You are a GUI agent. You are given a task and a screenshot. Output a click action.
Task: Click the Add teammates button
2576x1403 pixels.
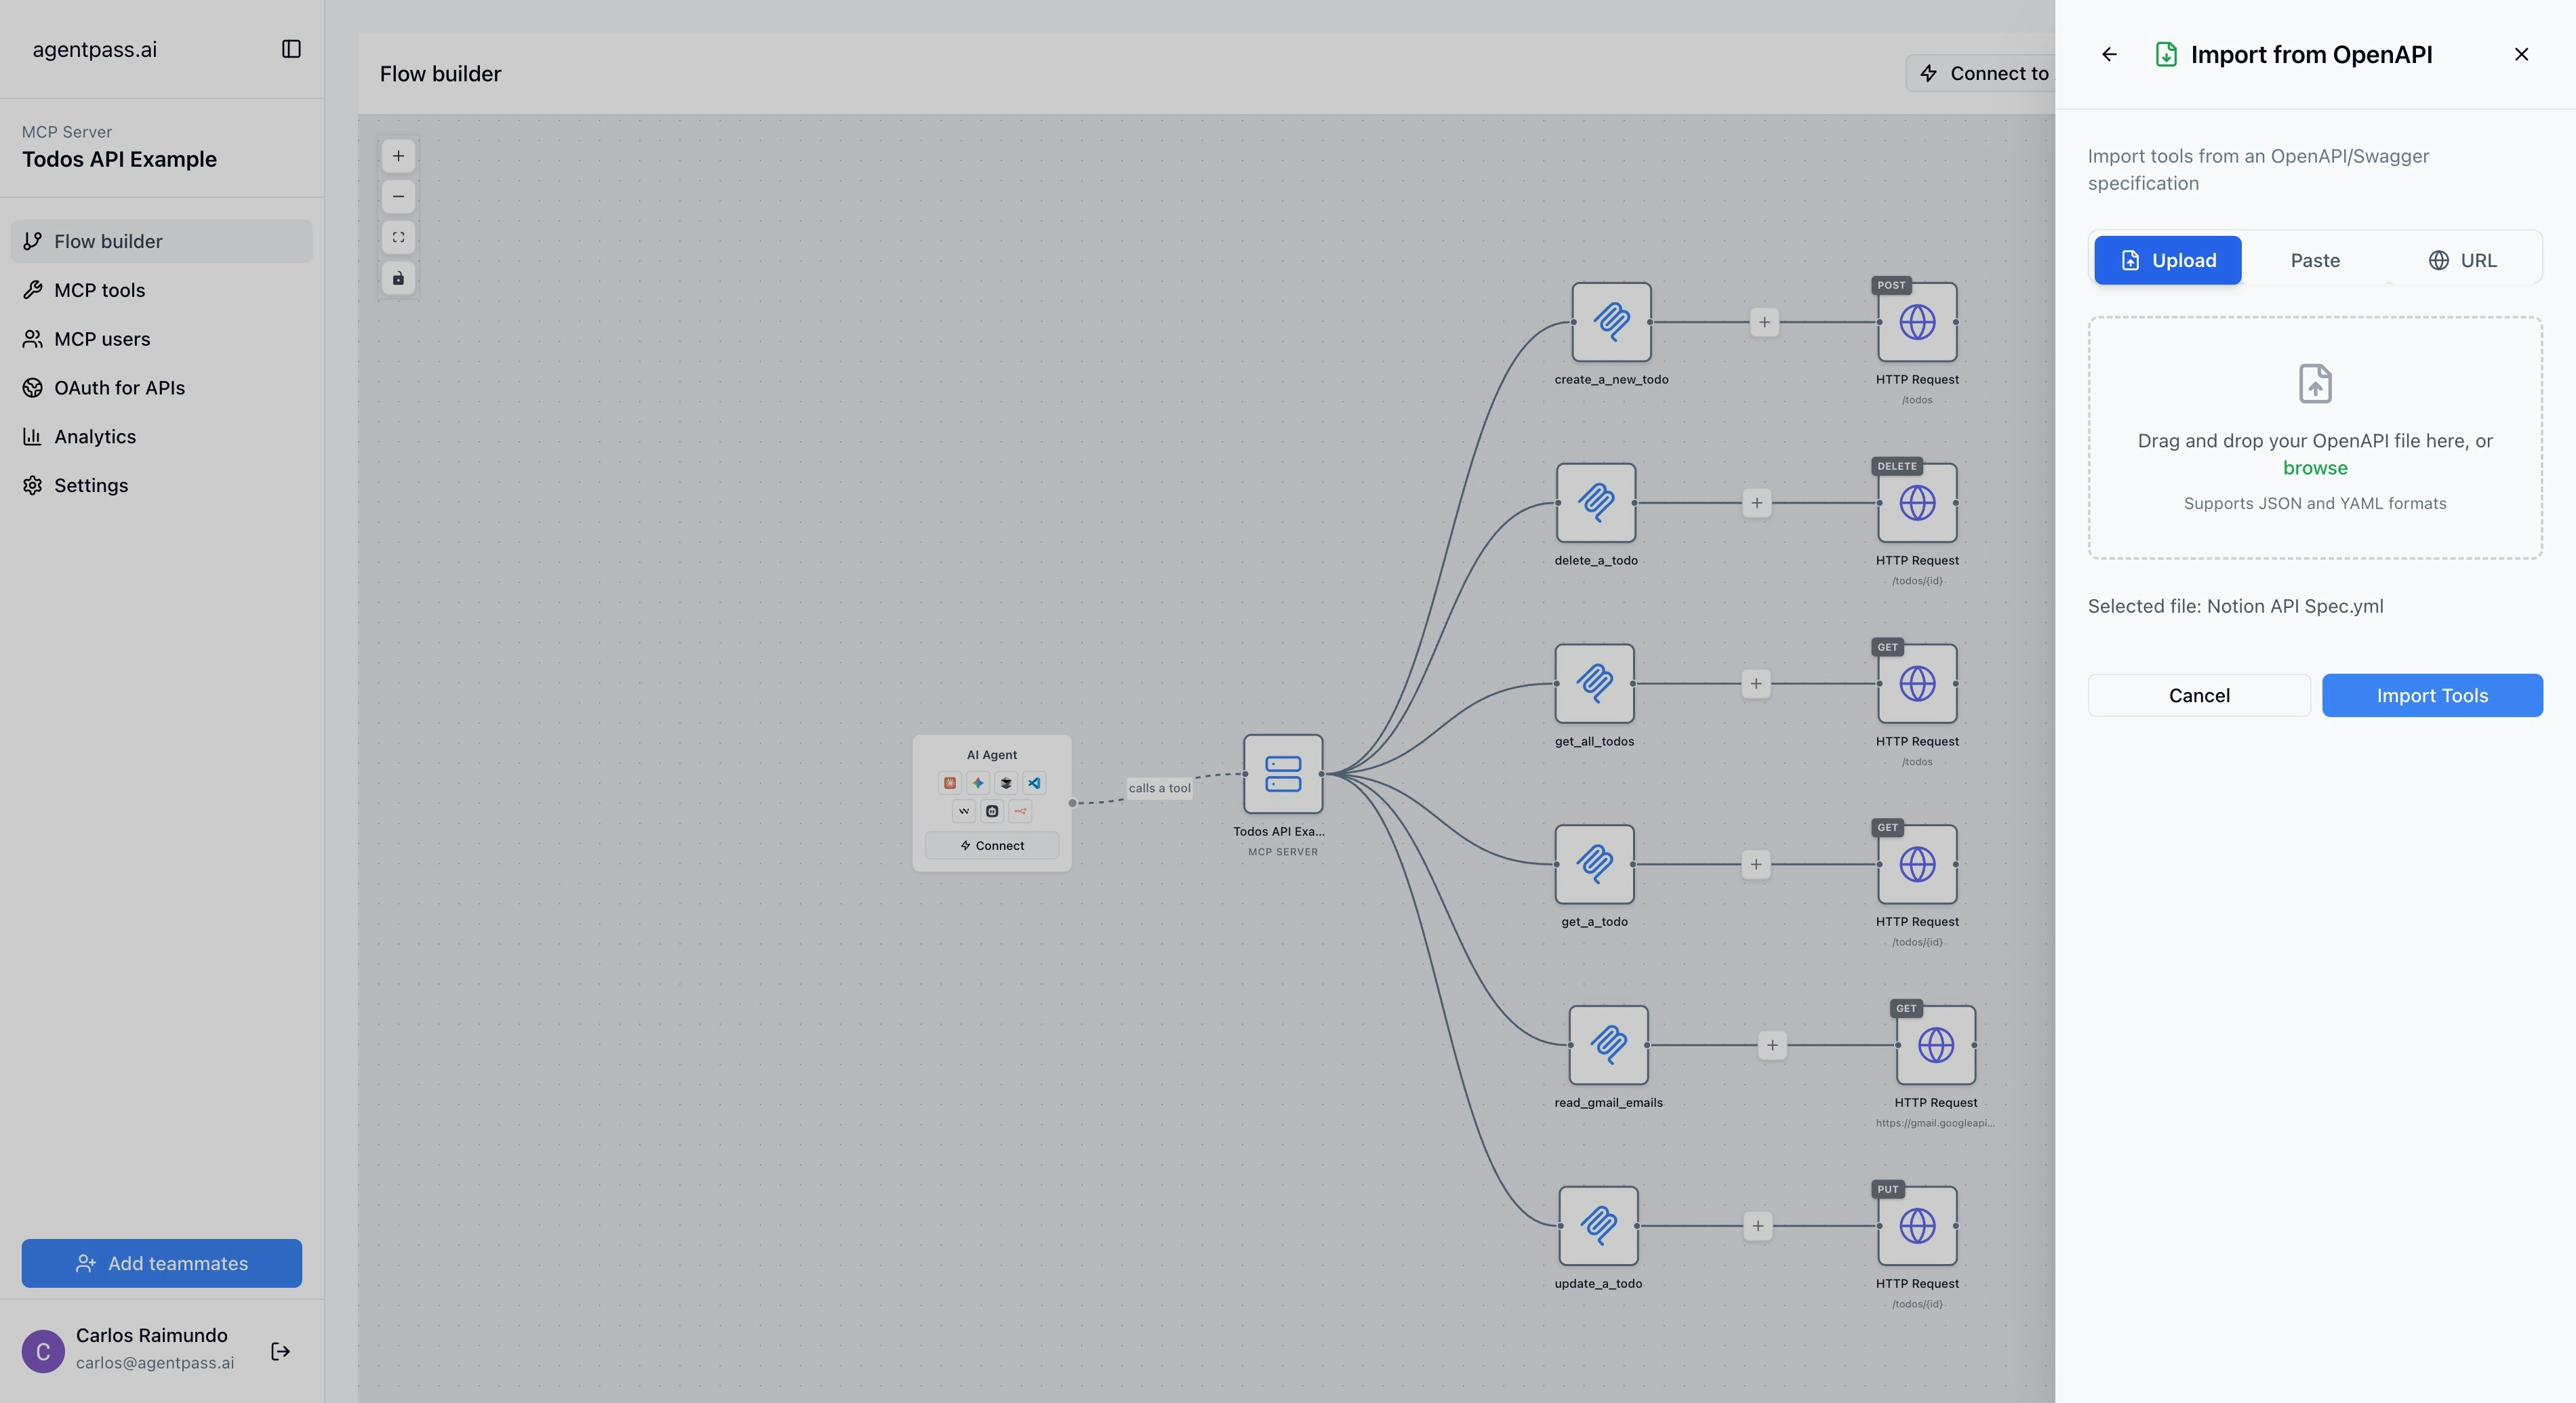pos(162,1263)
